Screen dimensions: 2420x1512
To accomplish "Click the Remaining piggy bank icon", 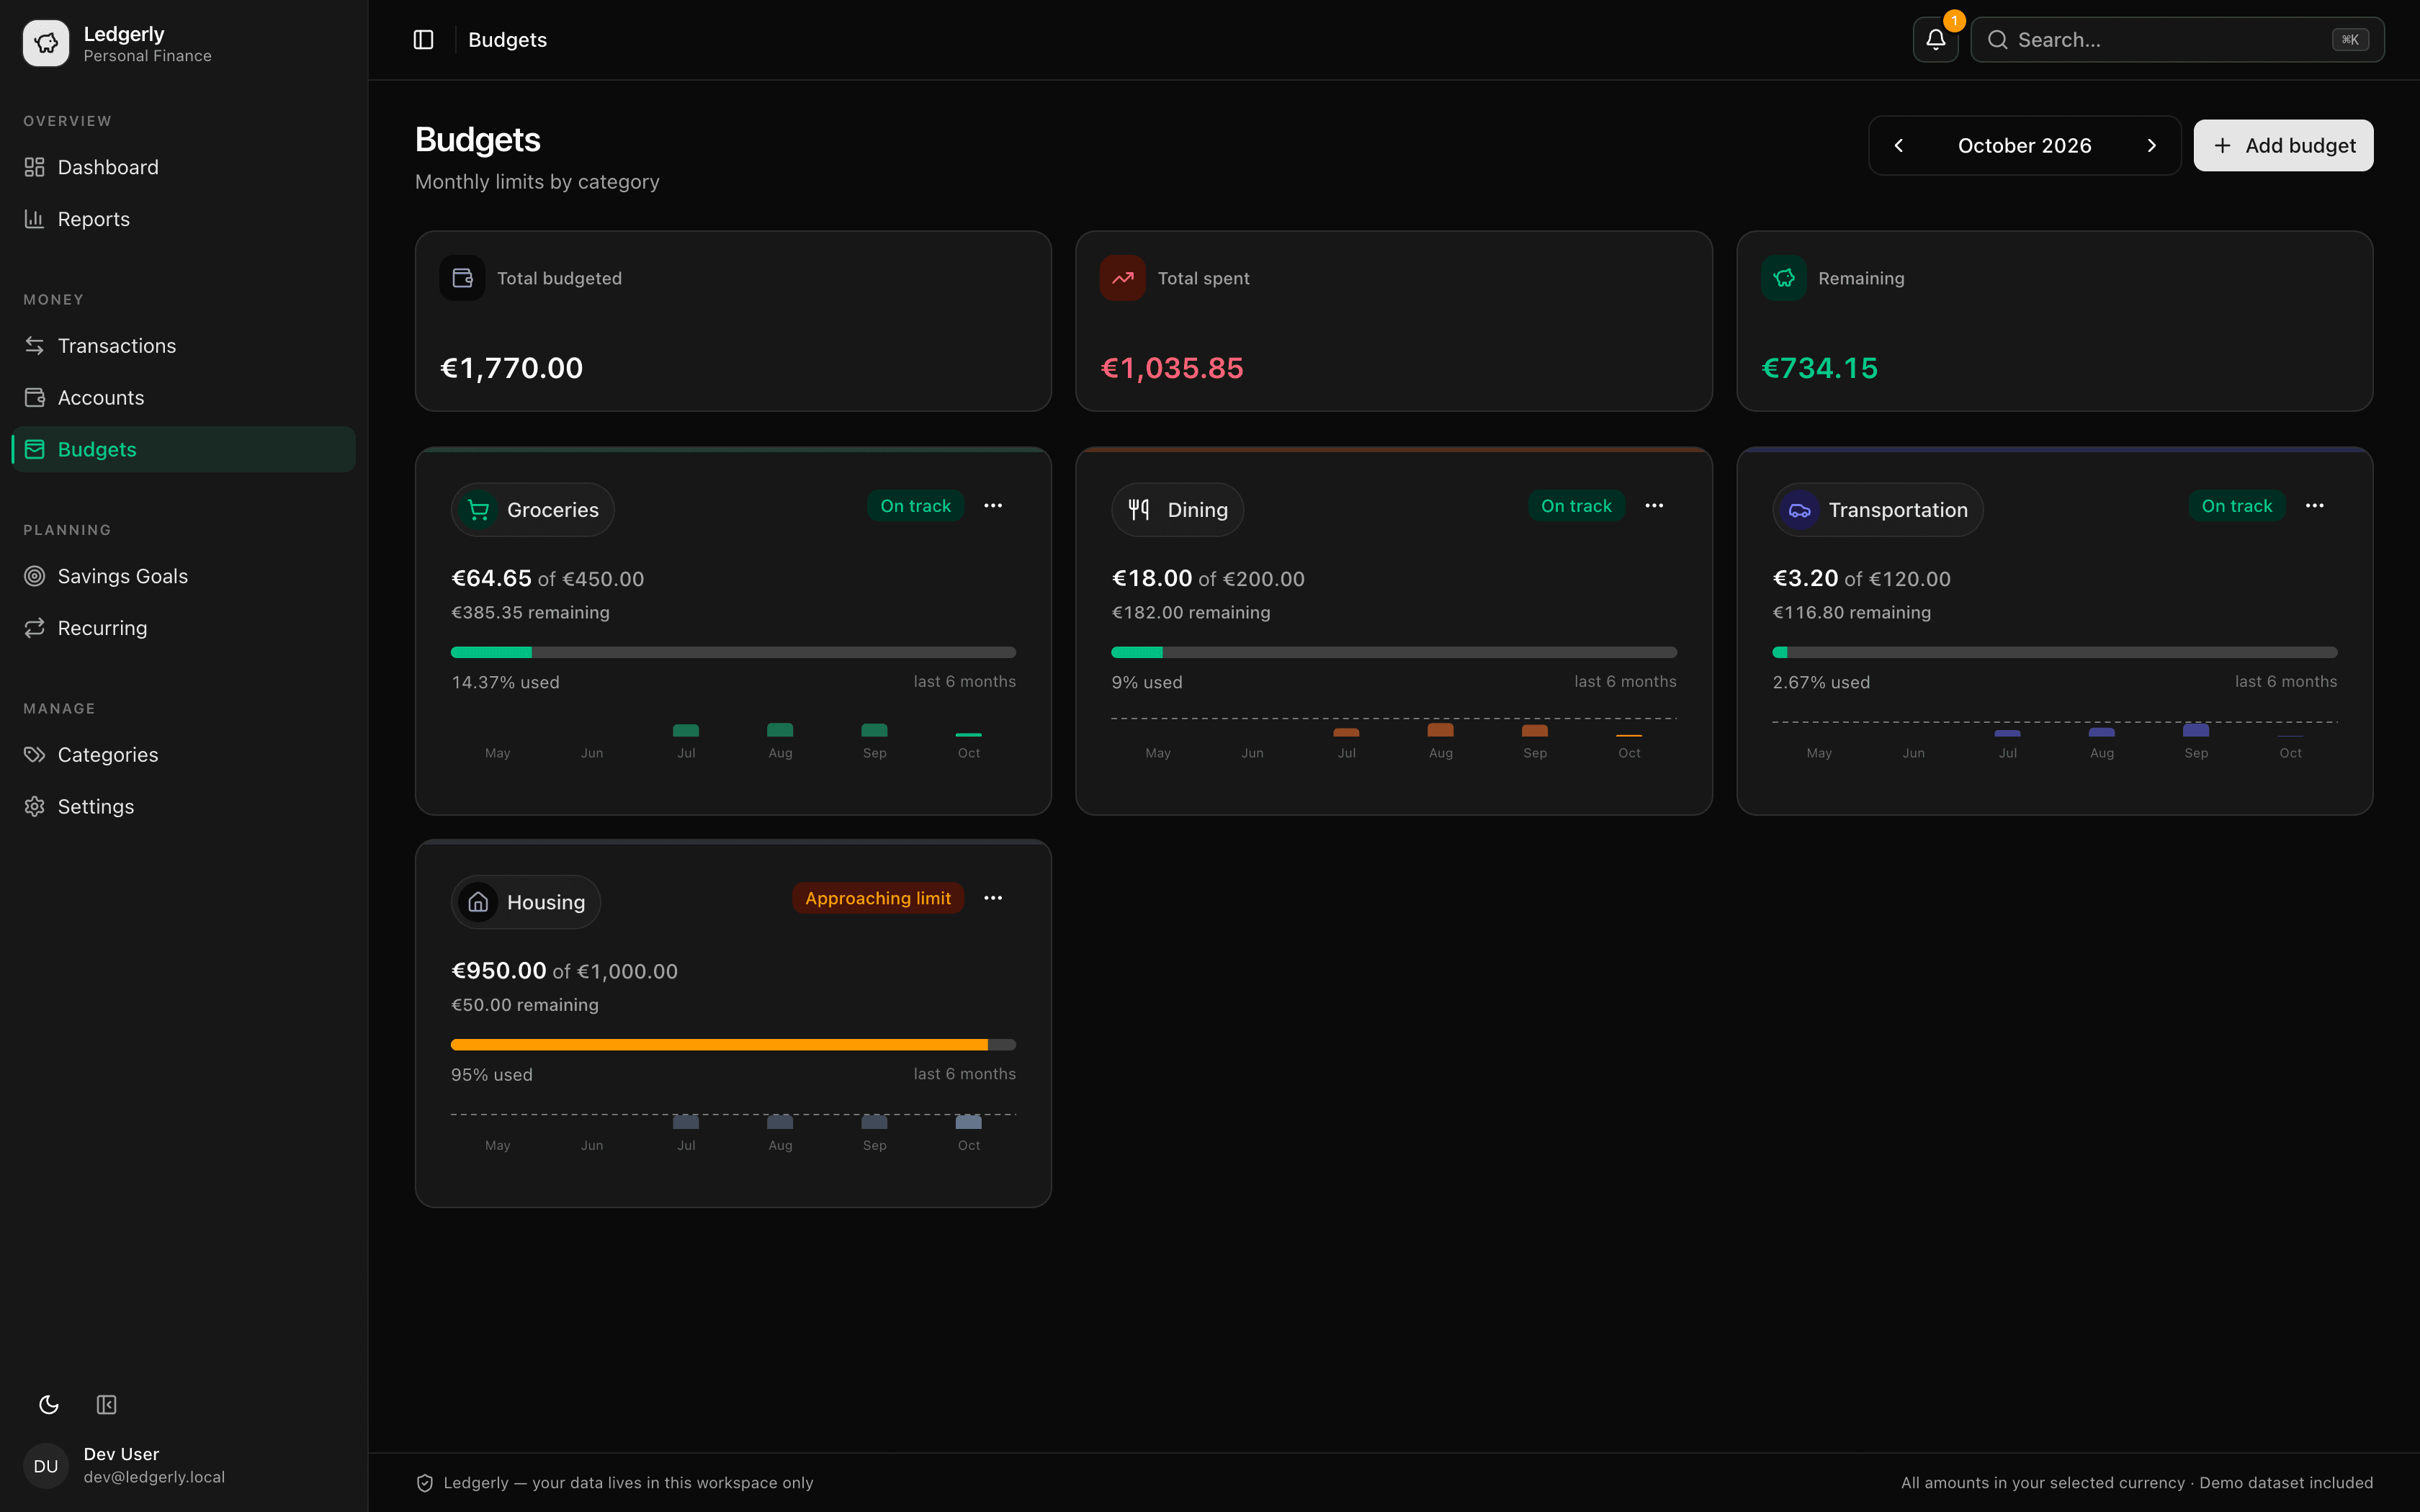I will tap(1783, 278).
